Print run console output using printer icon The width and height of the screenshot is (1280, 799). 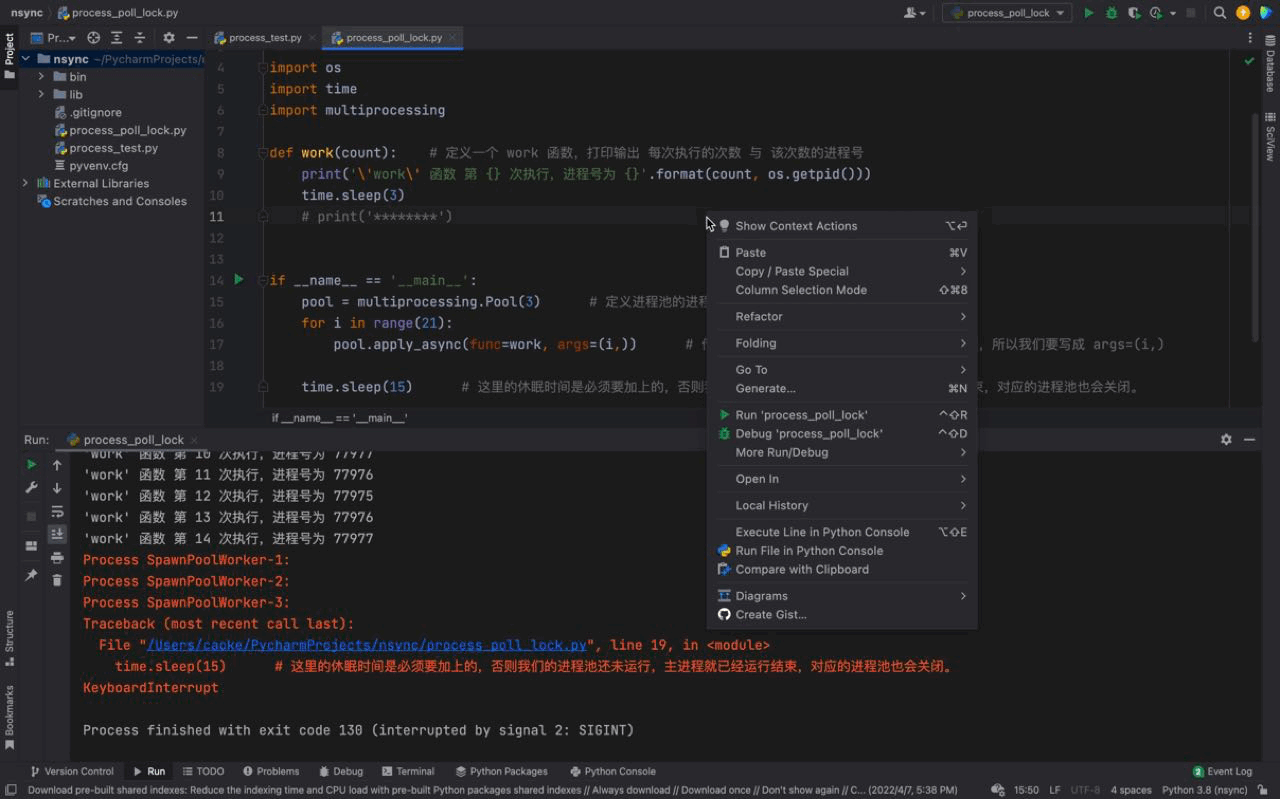57,557
